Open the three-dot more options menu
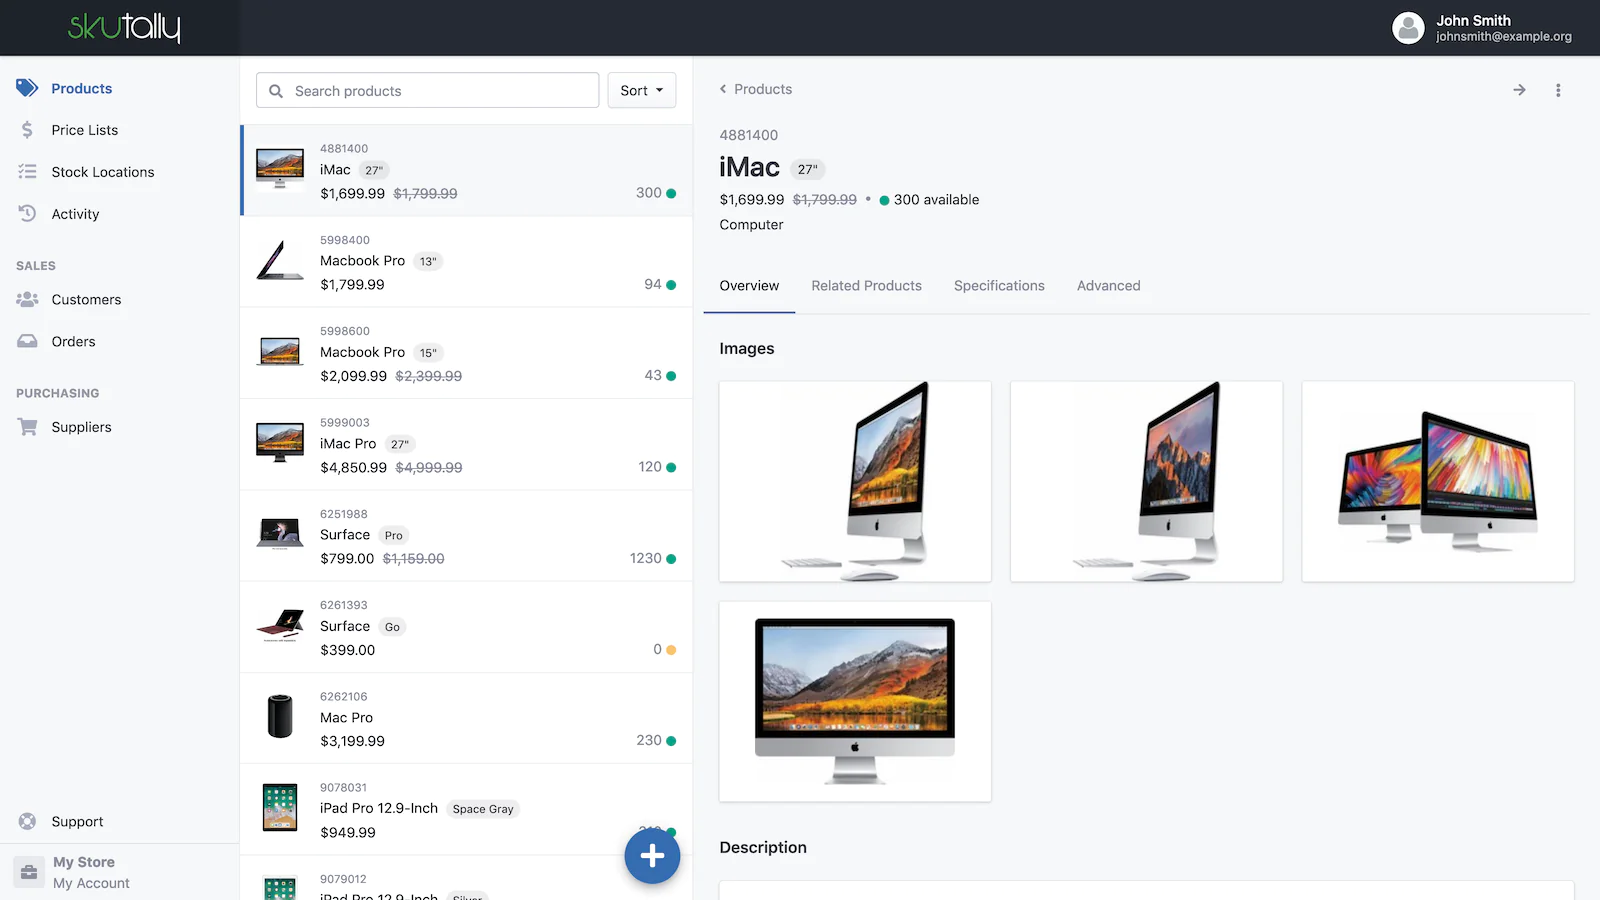This screenshot has height=900, width=1600. [1558, 90]
